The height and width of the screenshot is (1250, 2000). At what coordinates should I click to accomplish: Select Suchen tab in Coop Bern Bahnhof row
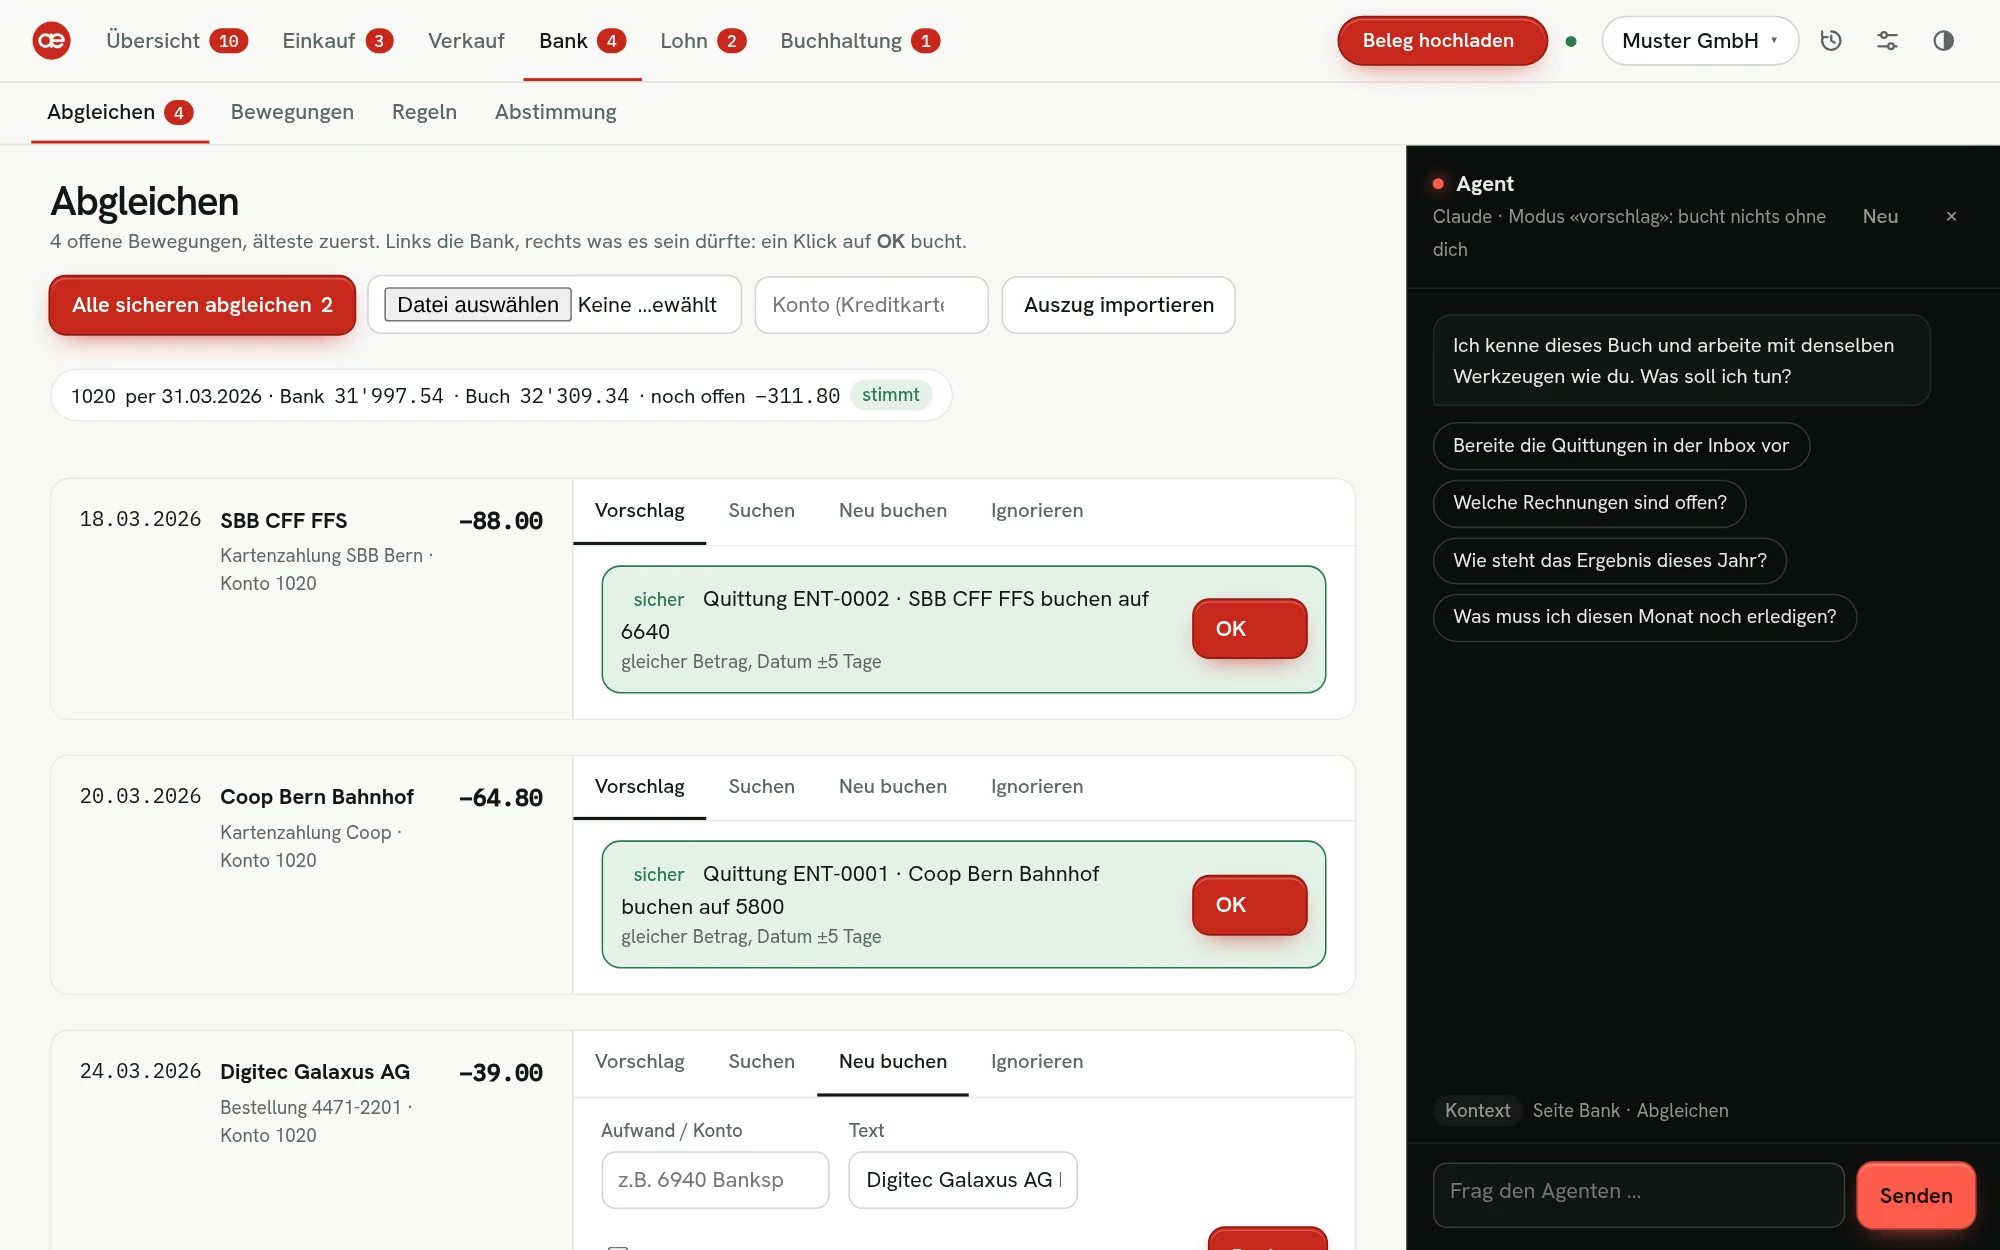point(761,787)
